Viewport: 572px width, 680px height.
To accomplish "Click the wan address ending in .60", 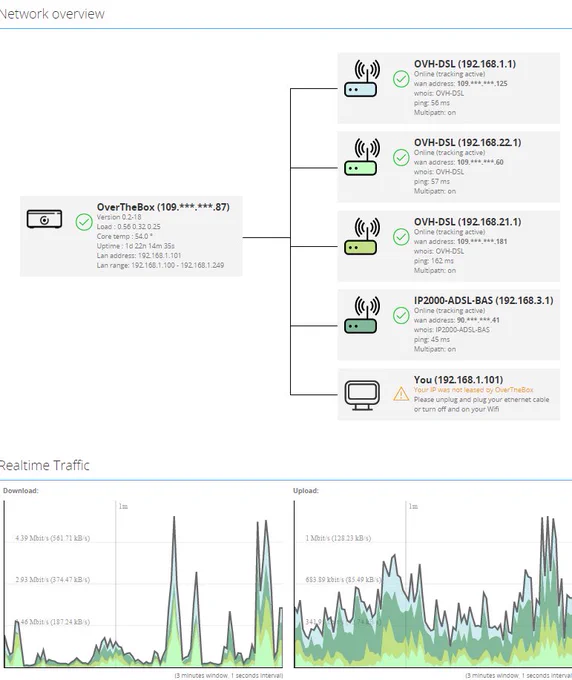I will pos(459,162).
